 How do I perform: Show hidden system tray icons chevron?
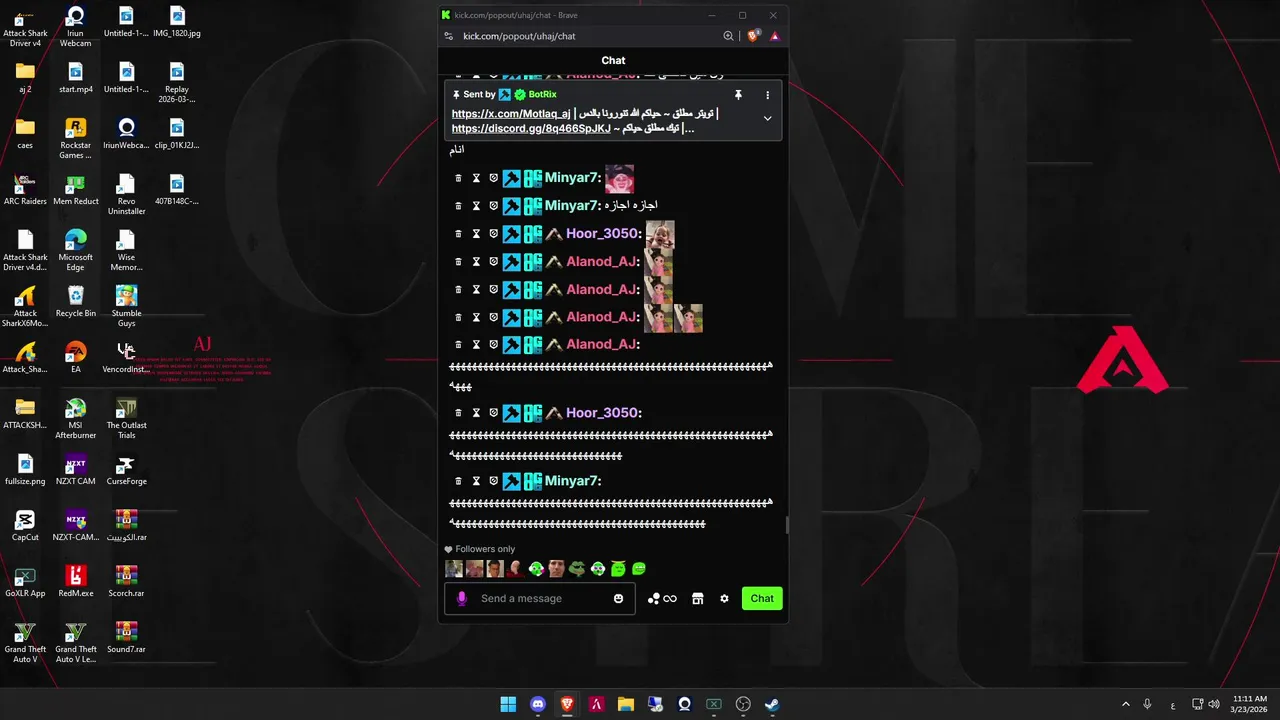1125,704
